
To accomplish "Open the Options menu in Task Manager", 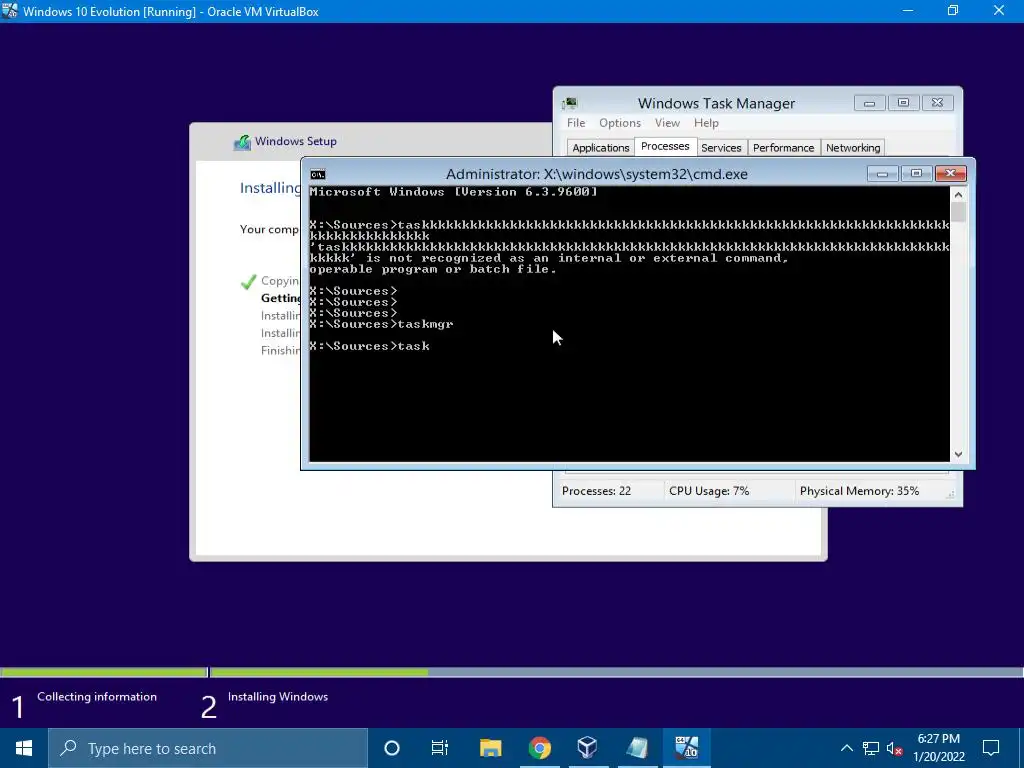I will tap(619, 123).
